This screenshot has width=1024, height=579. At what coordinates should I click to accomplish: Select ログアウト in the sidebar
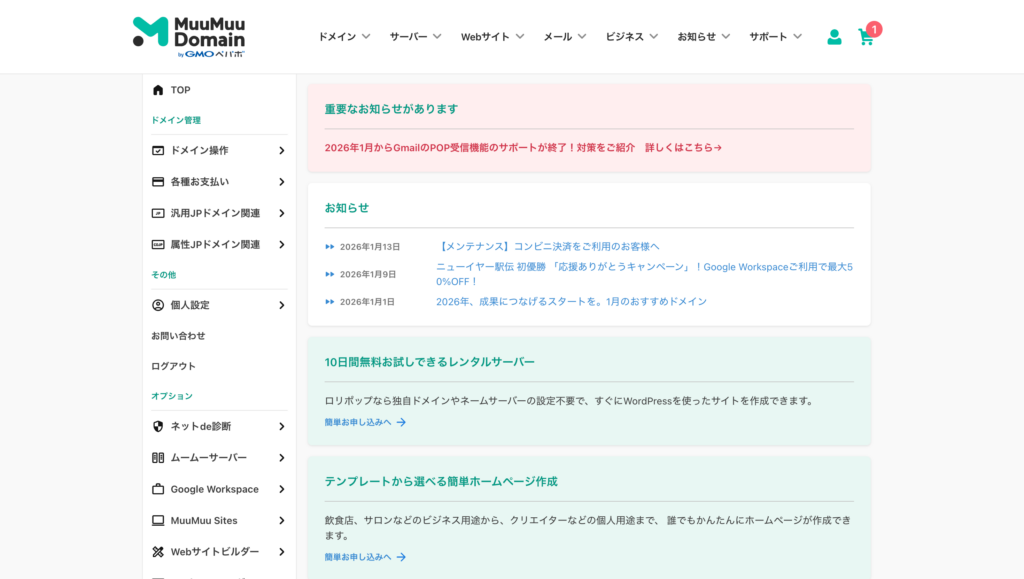[x=173, y=366]
